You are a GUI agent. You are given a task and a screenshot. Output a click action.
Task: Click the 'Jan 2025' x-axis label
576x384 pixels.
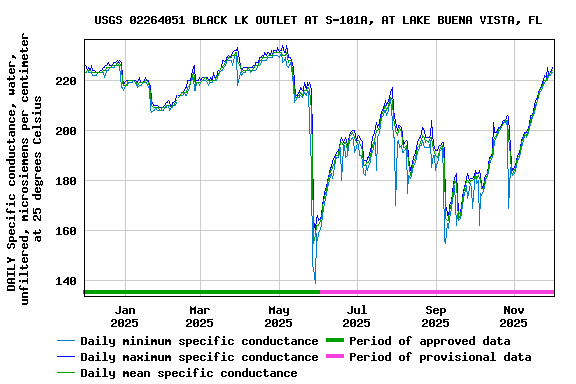pos(125,317)
